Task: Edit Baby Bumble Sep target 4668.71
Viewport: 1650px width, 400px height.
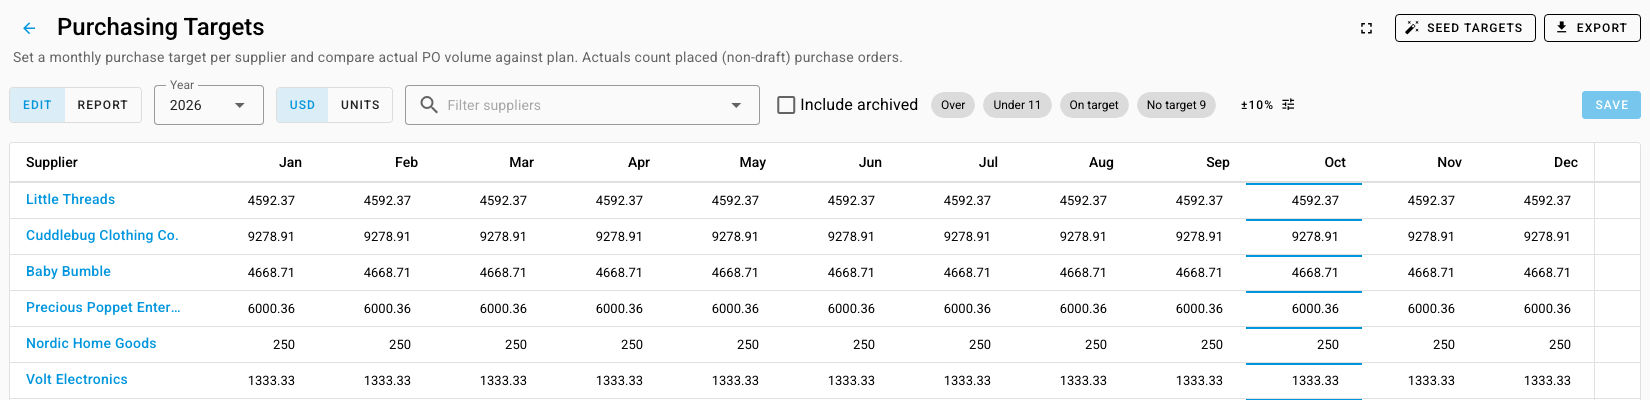Action: pyautogui.click(x=1199, y=273)
